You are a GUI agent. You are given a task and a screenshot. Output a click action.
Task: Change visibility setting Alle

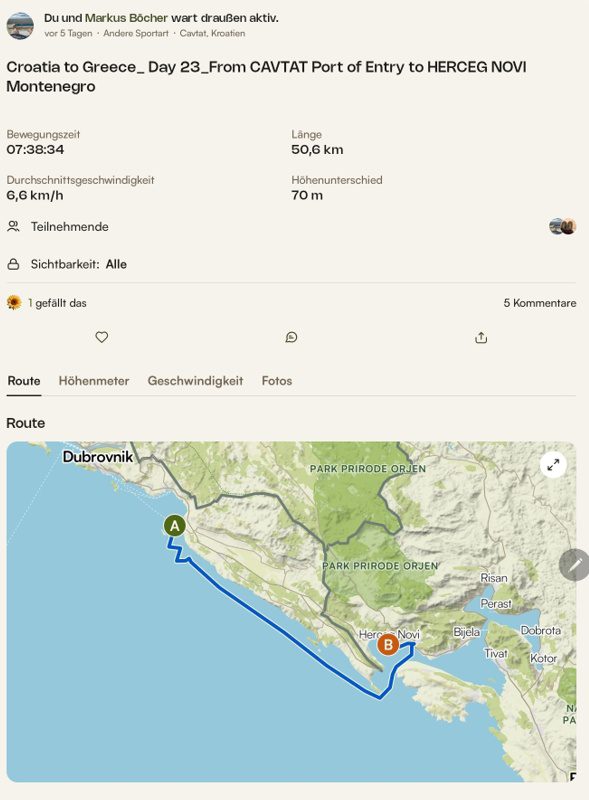point(116,264)
